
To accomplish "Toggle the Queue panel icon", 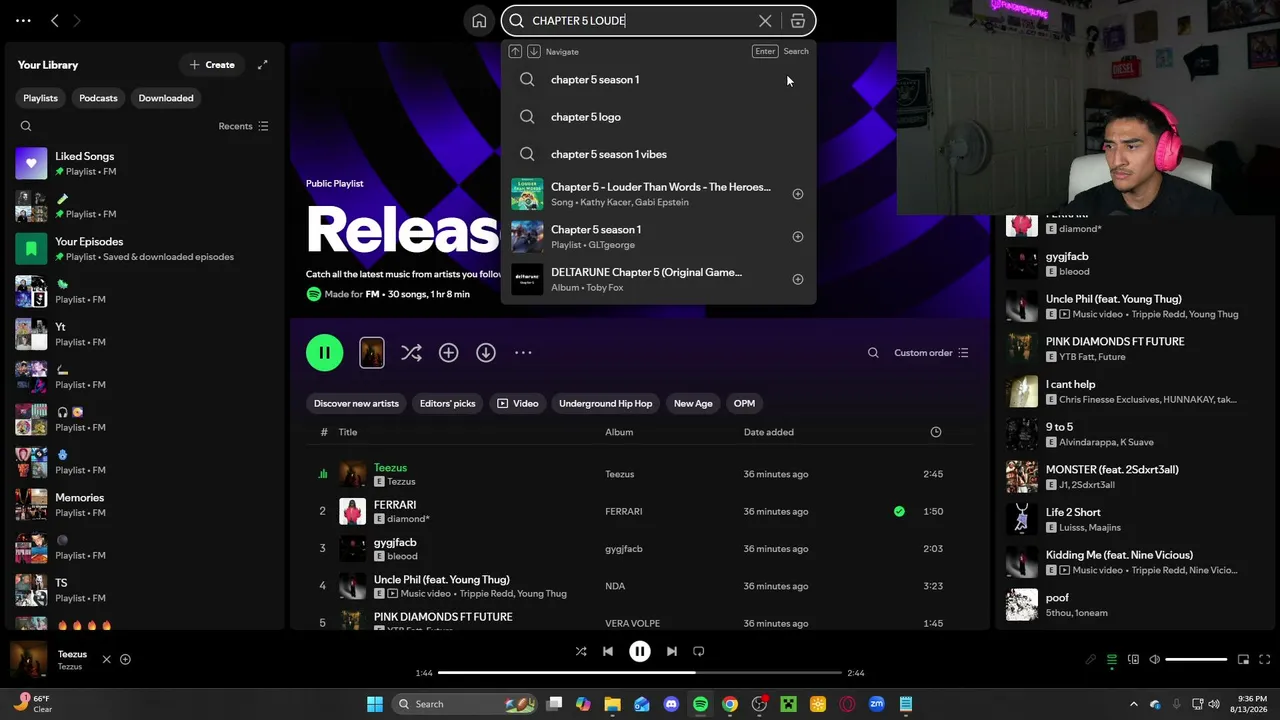I will [x=1112, y=660].
